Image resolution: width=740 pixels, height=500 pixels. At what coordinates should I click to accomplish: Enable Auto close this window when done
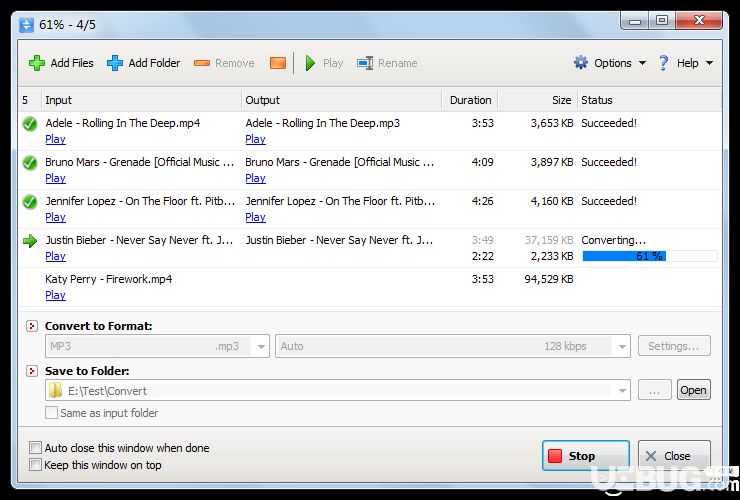(35, 448)
